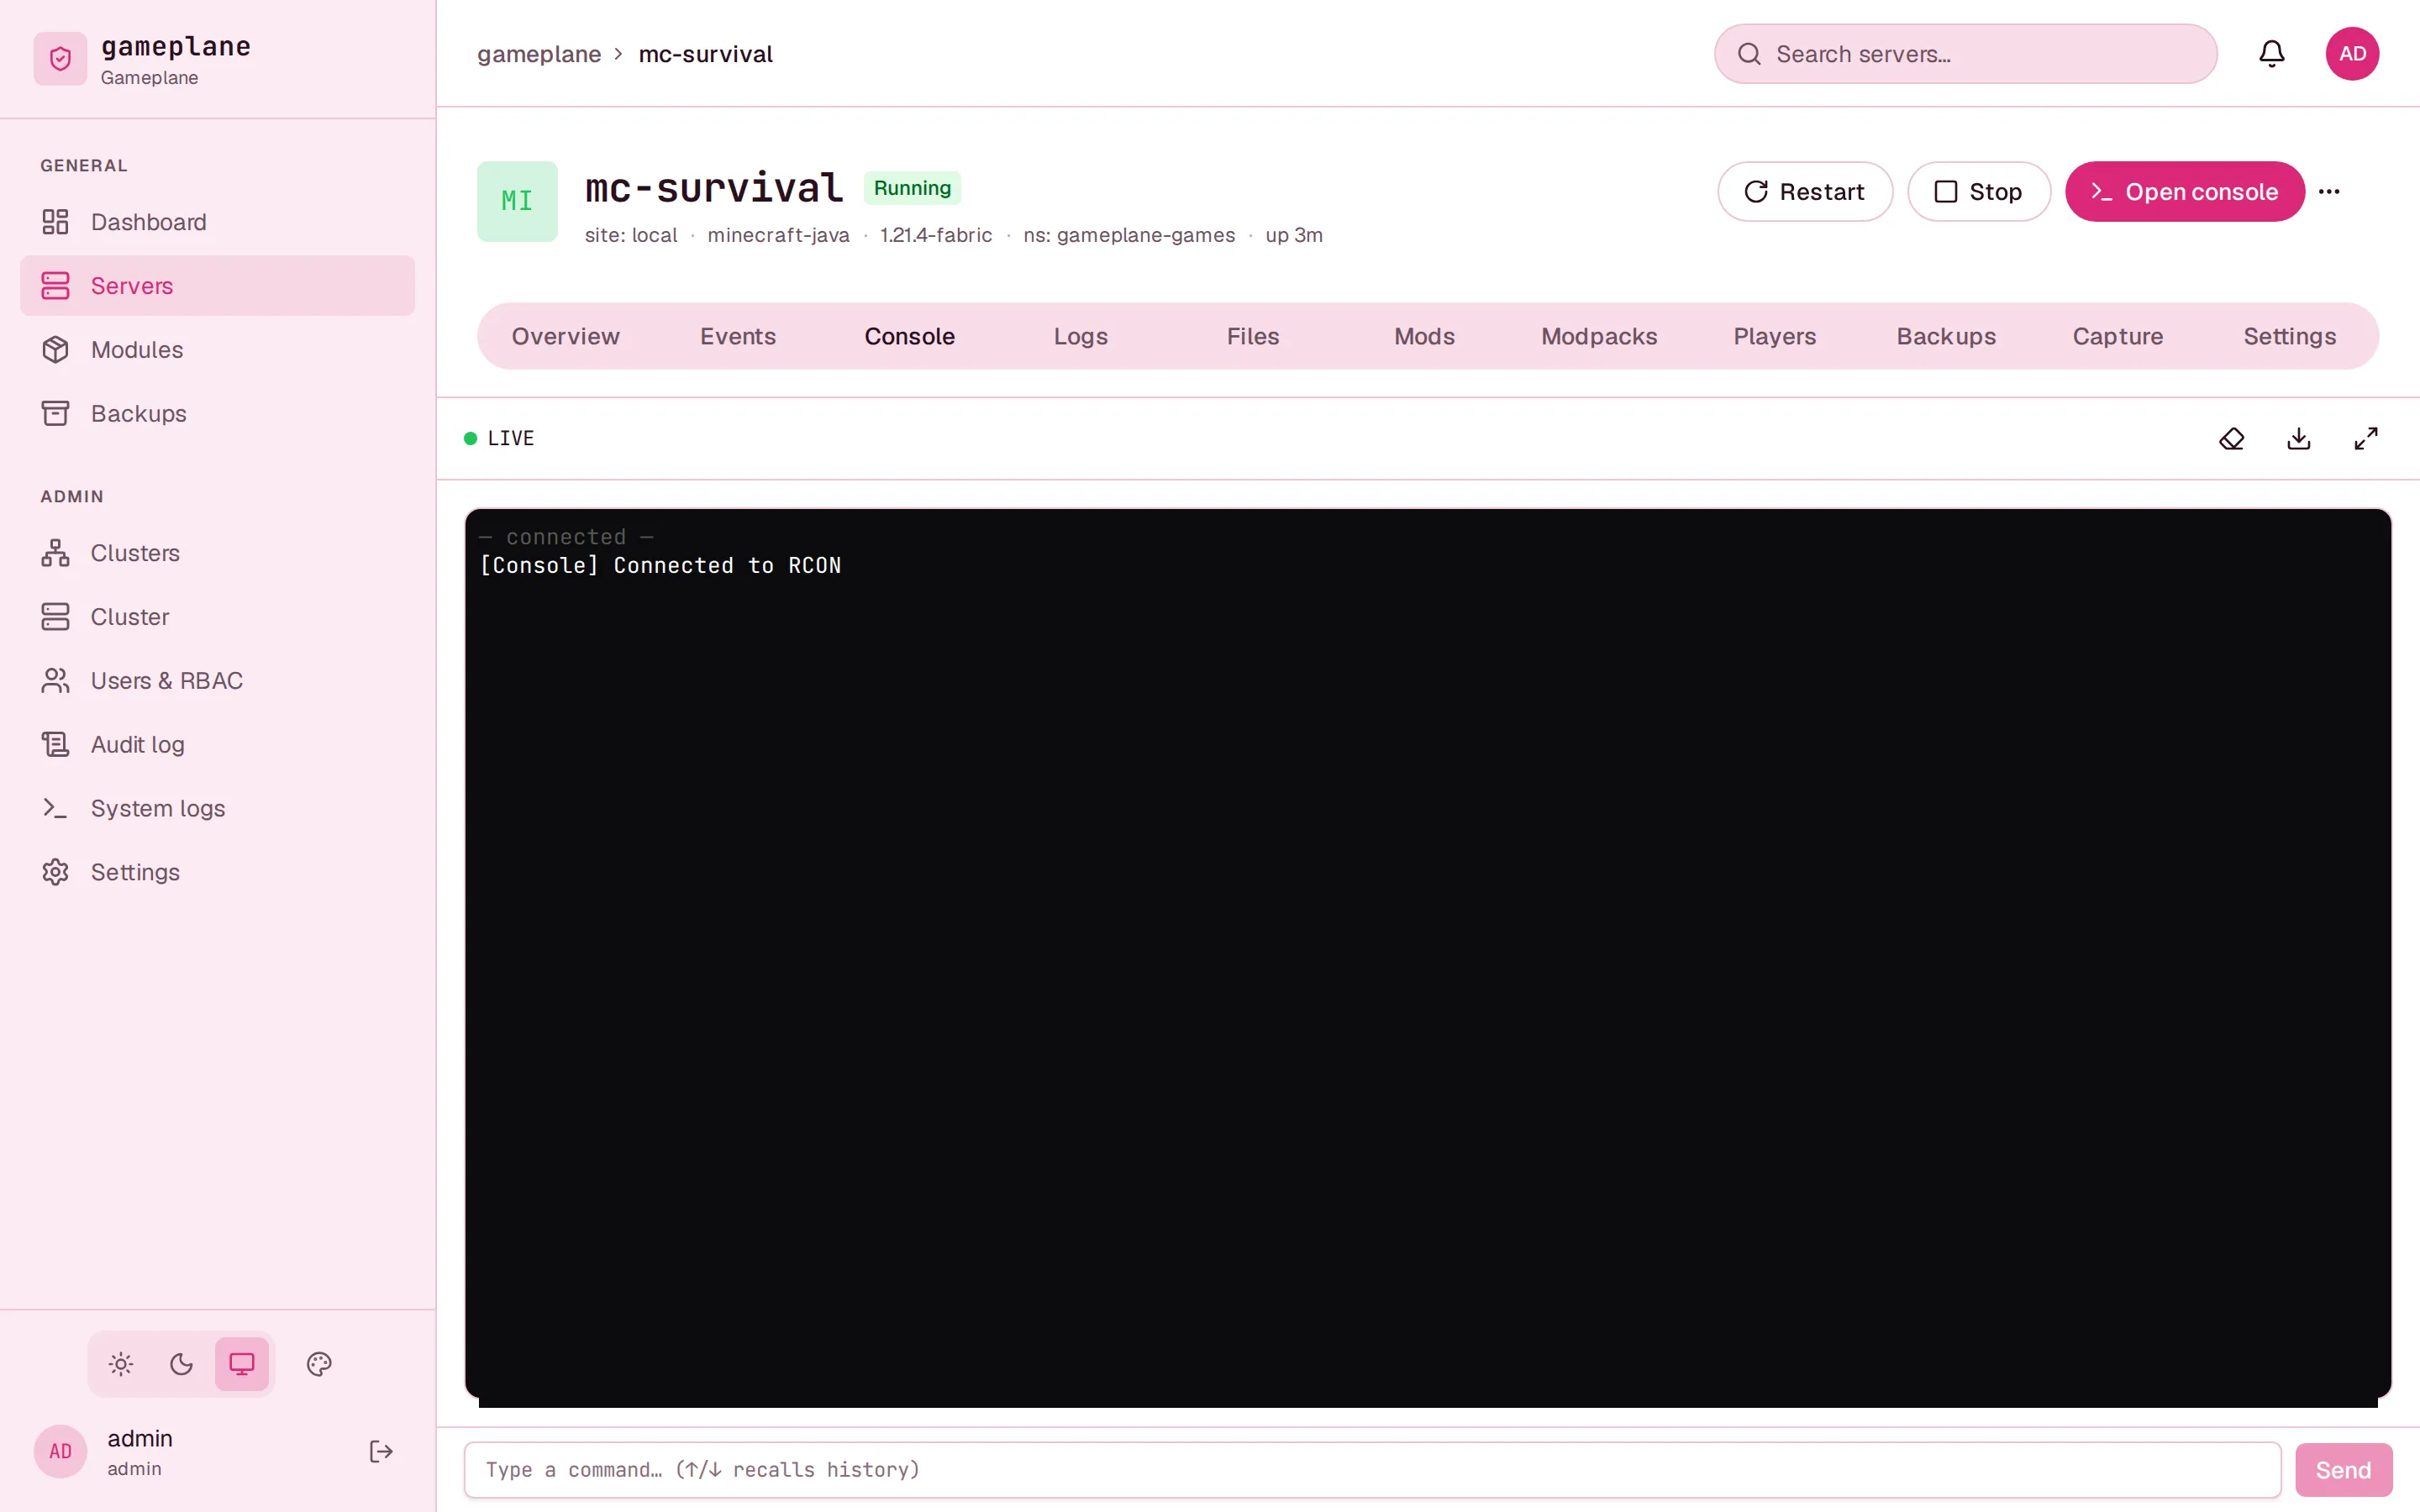Click the MI server badge icon

pos(517,201)
